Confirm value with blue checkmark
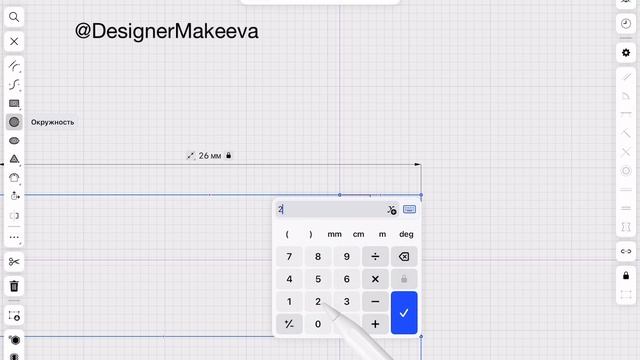Screen dimensions: 640x360 404,313
